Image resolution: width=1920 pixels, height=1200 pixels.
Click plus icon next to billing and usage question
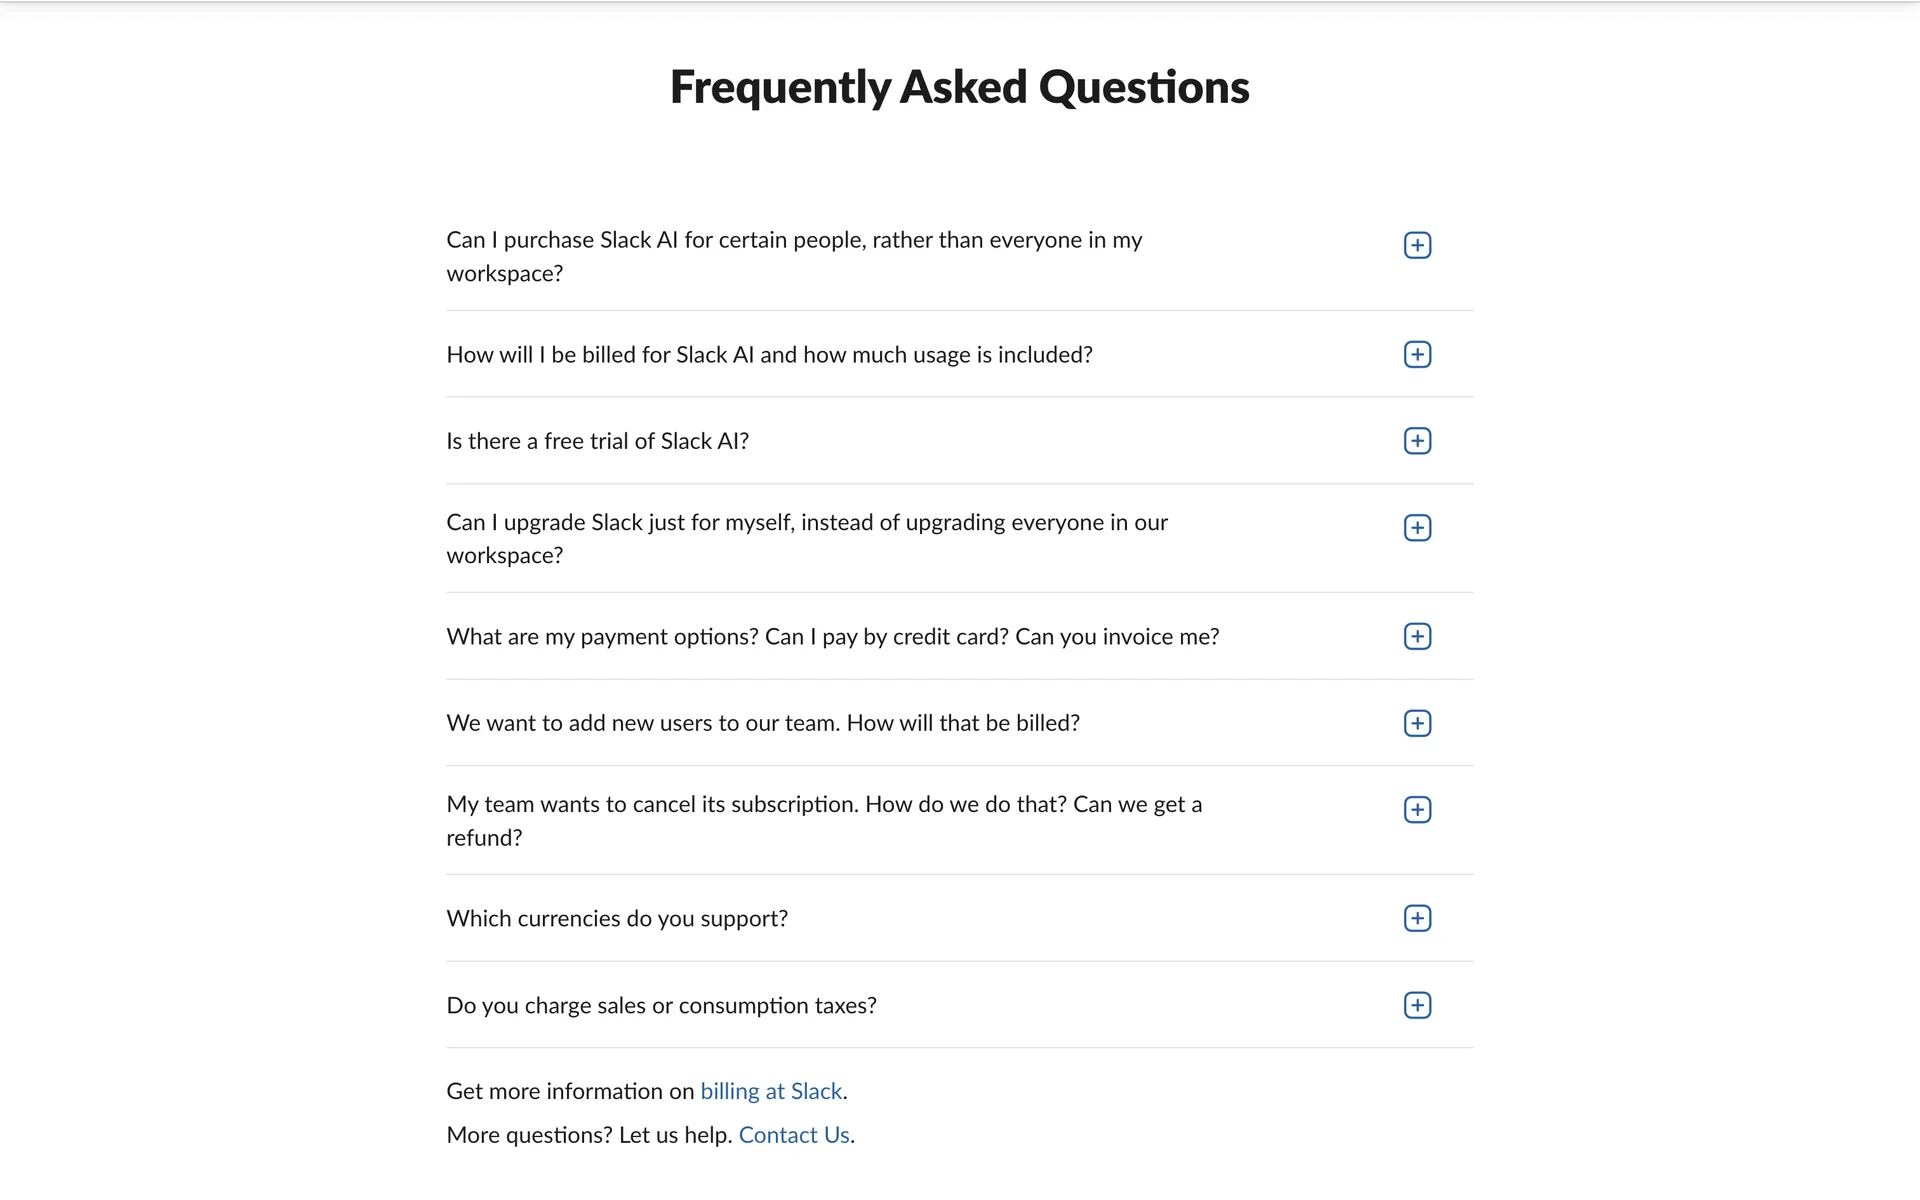coord(1417,354)
